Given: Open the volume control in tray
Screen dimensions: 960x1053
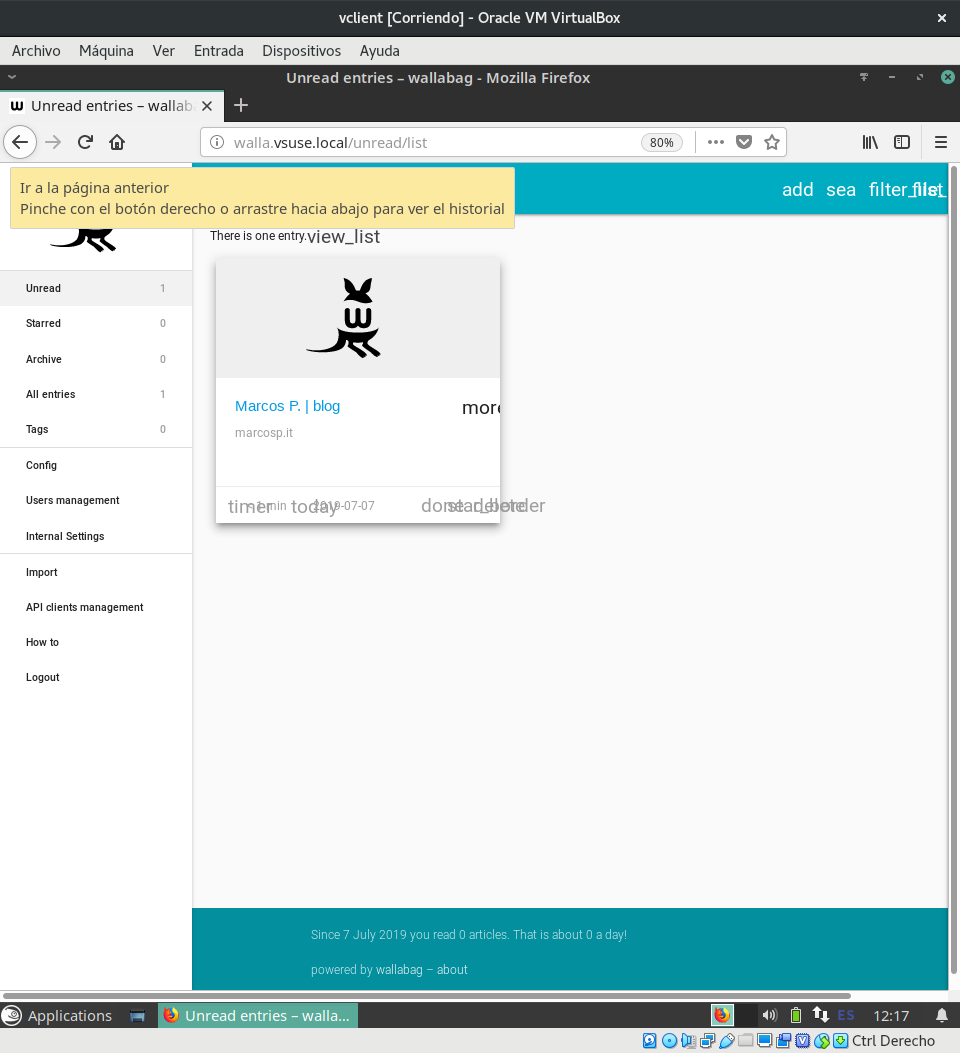Looking at the screenshot, I should [769, 1015].
